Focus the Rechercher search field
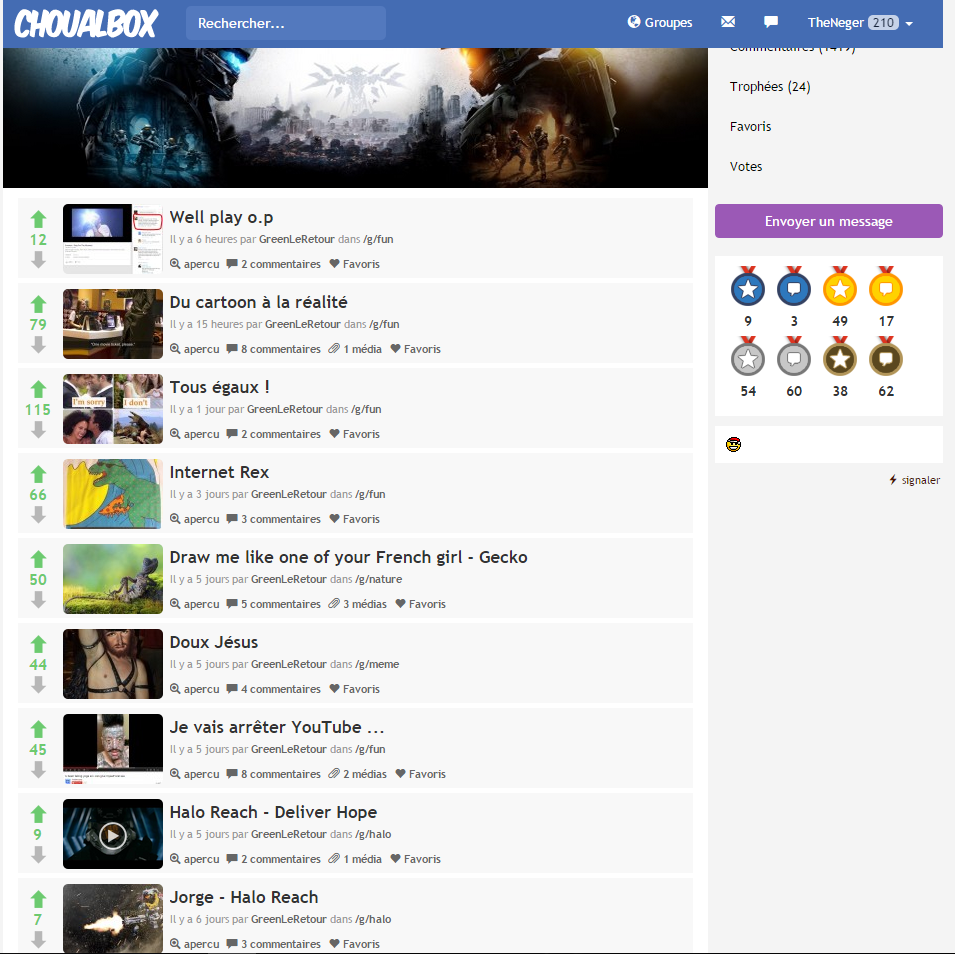Viewport: 955px width, 954px height. (285, 23)
